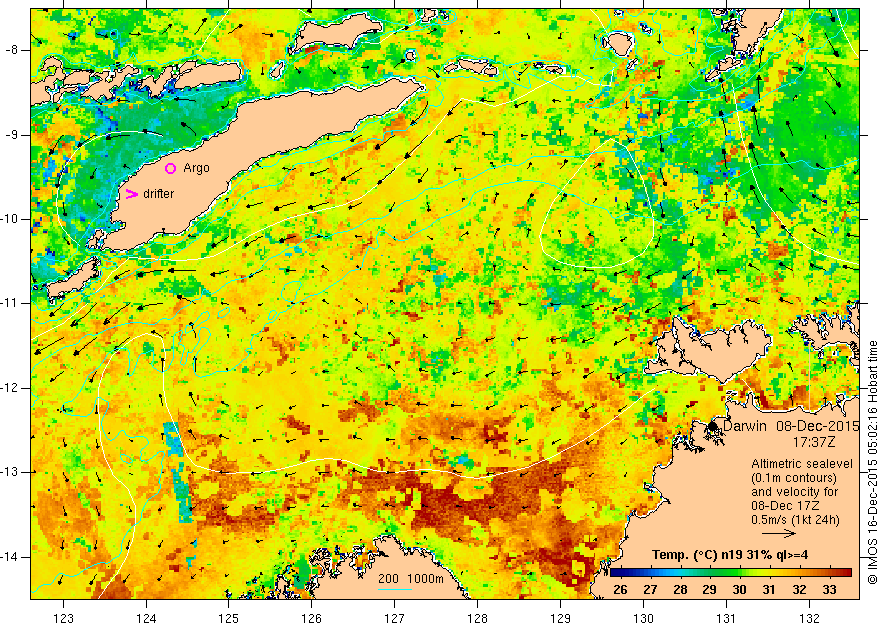Click 'Temp. (°C) n19 31% ql>=4' title

(x=730, y=555)
